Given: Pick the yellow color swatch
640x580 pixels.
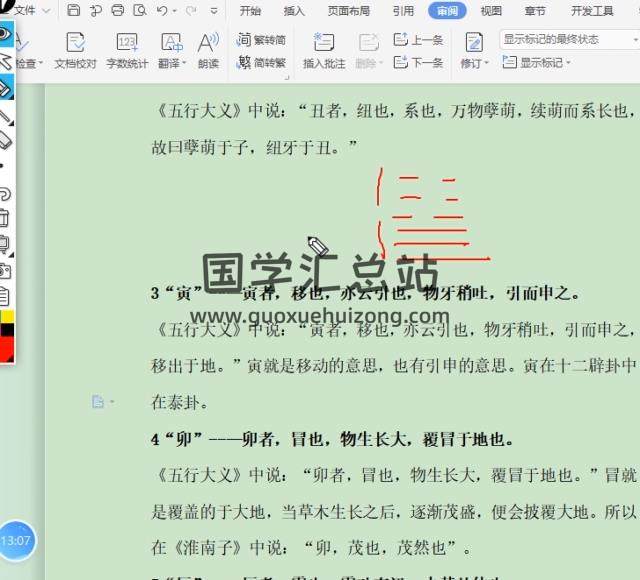Looking at the screenshot, I should [x=6, y=317].
